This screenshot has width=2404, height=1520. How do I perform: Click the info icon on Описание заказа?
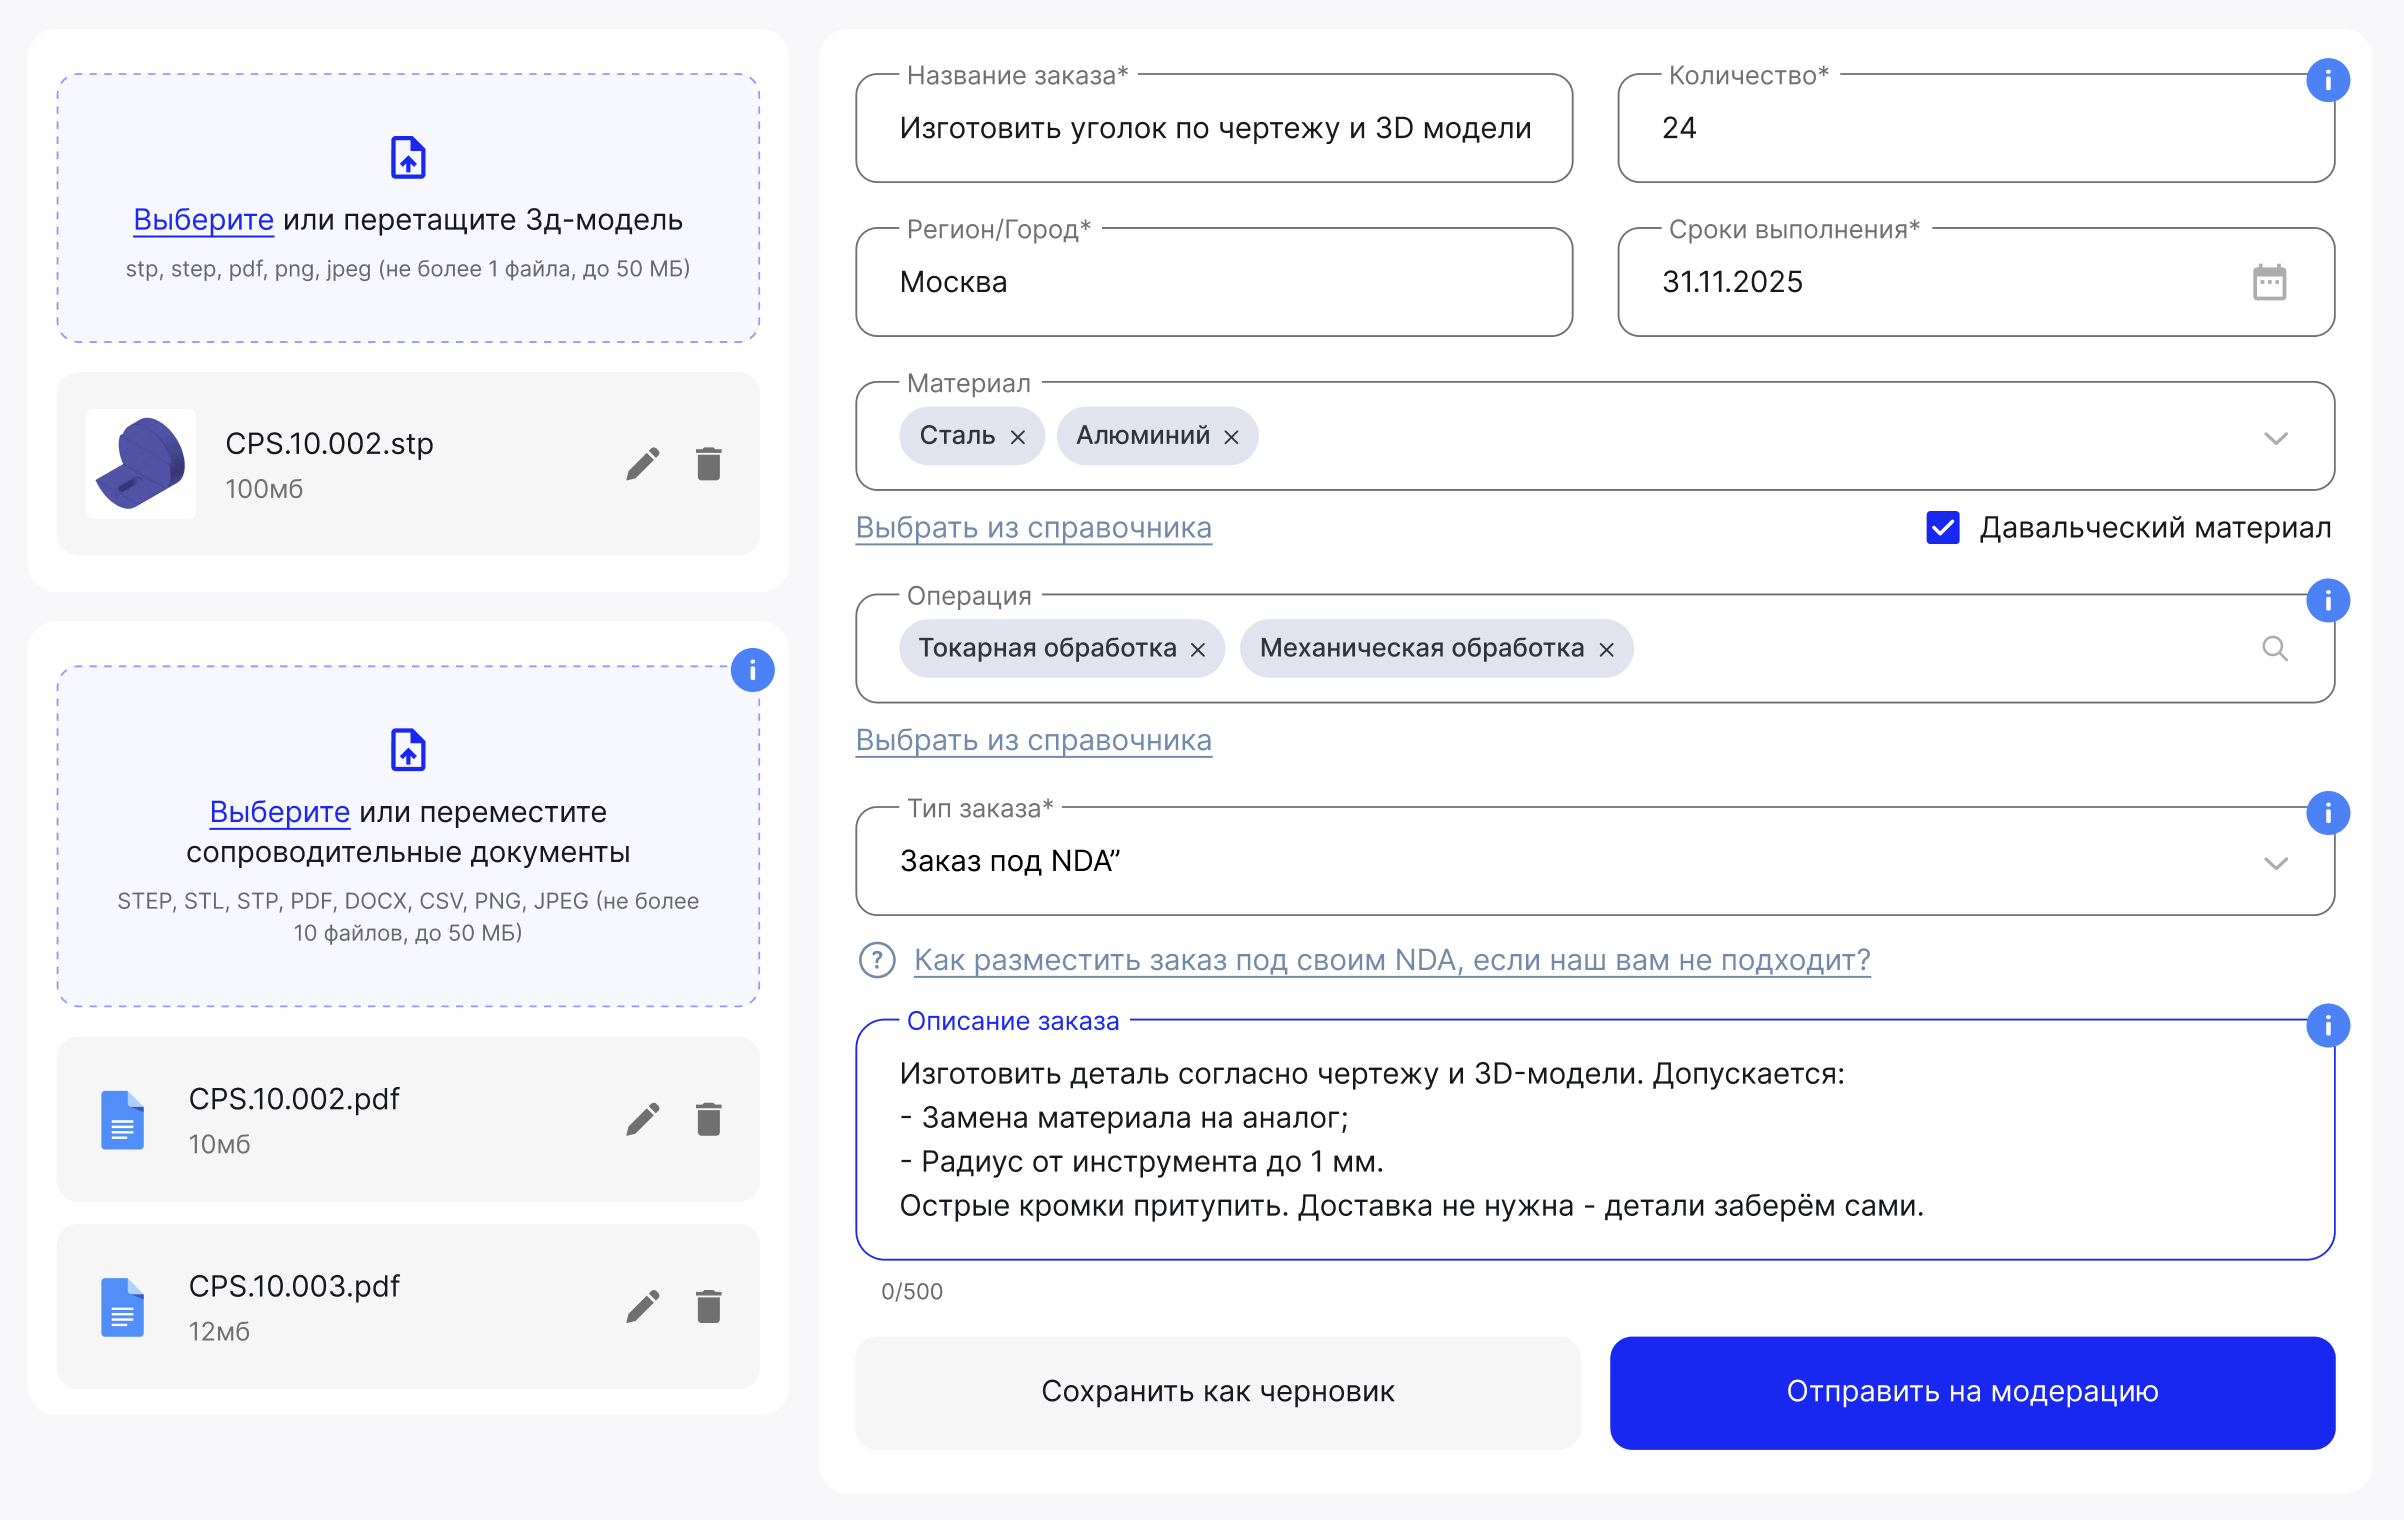point(2328,1025)
